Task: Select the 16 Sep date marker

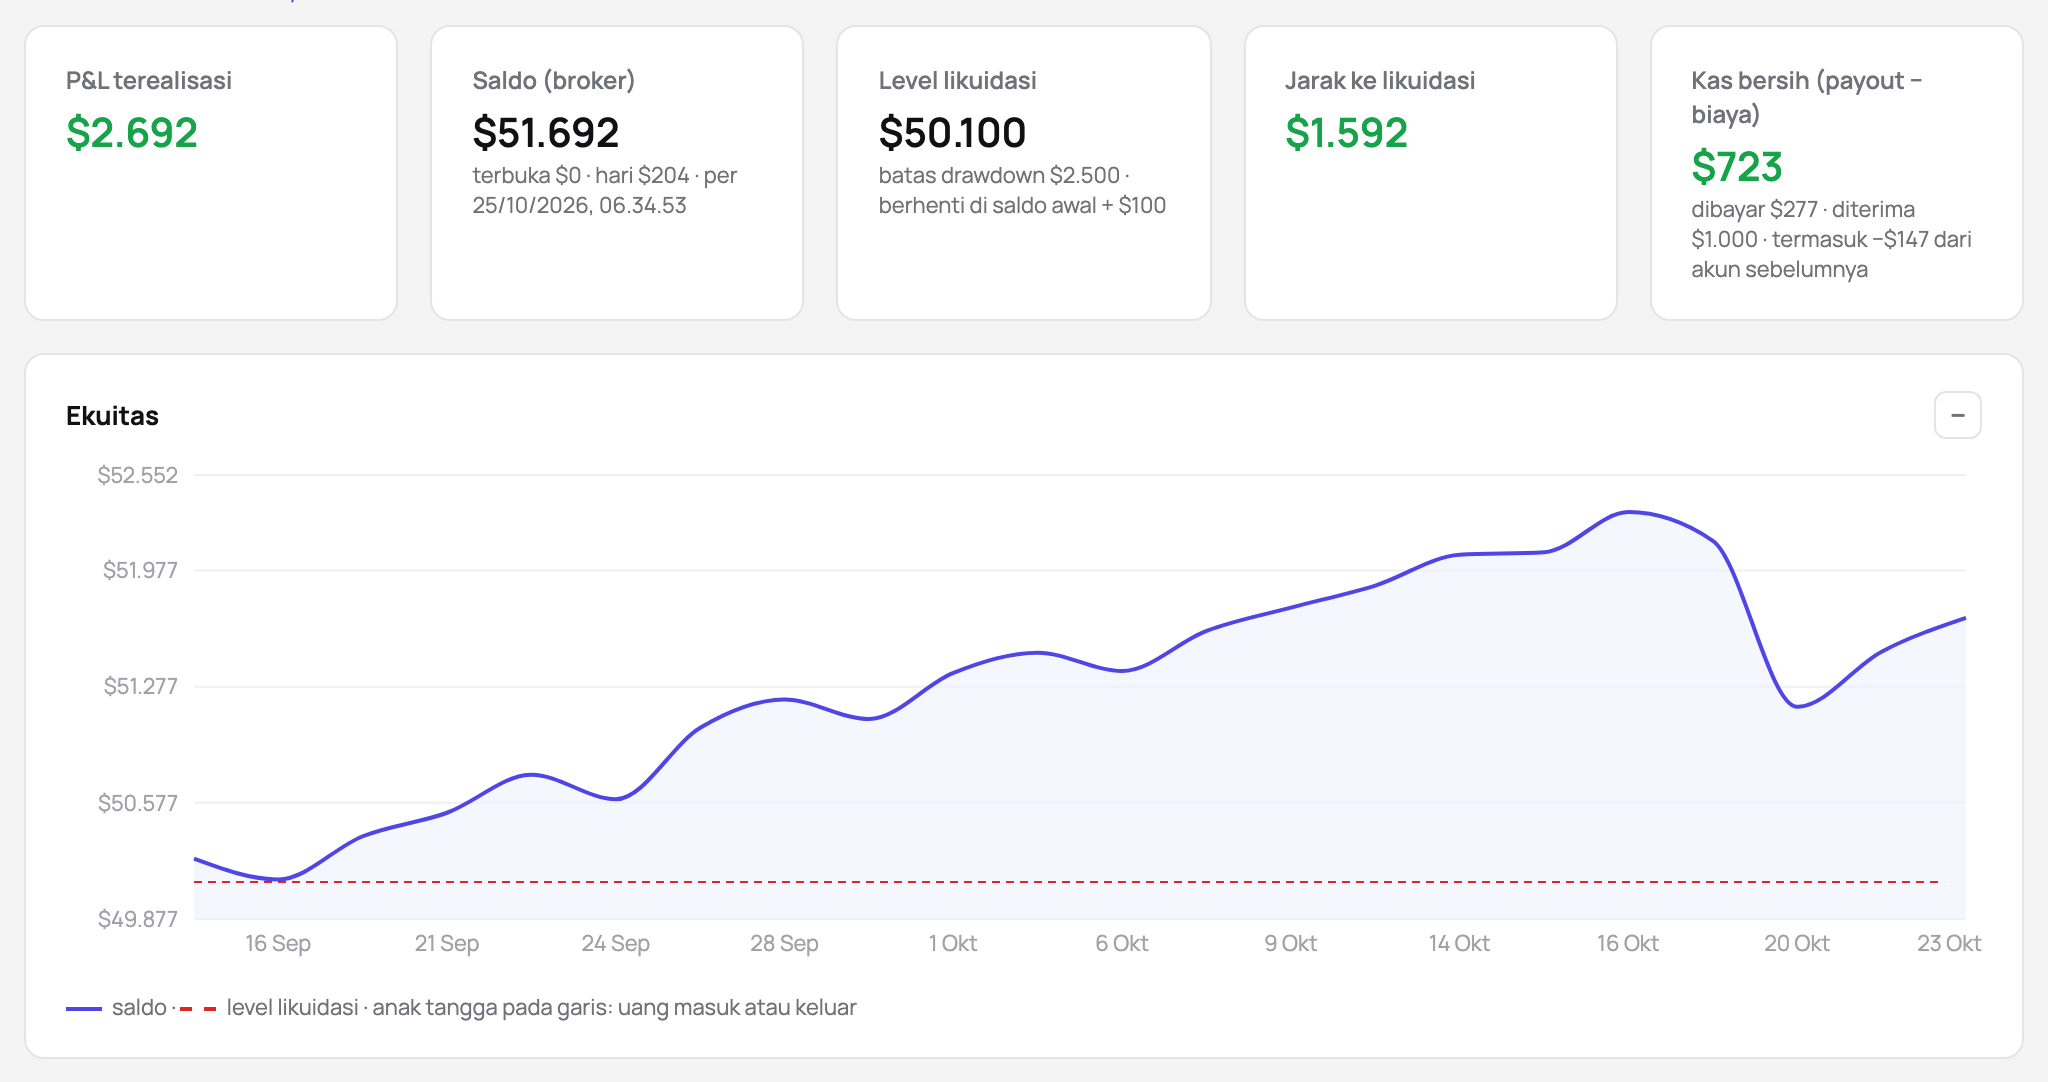Action: [x=278, y=943]
